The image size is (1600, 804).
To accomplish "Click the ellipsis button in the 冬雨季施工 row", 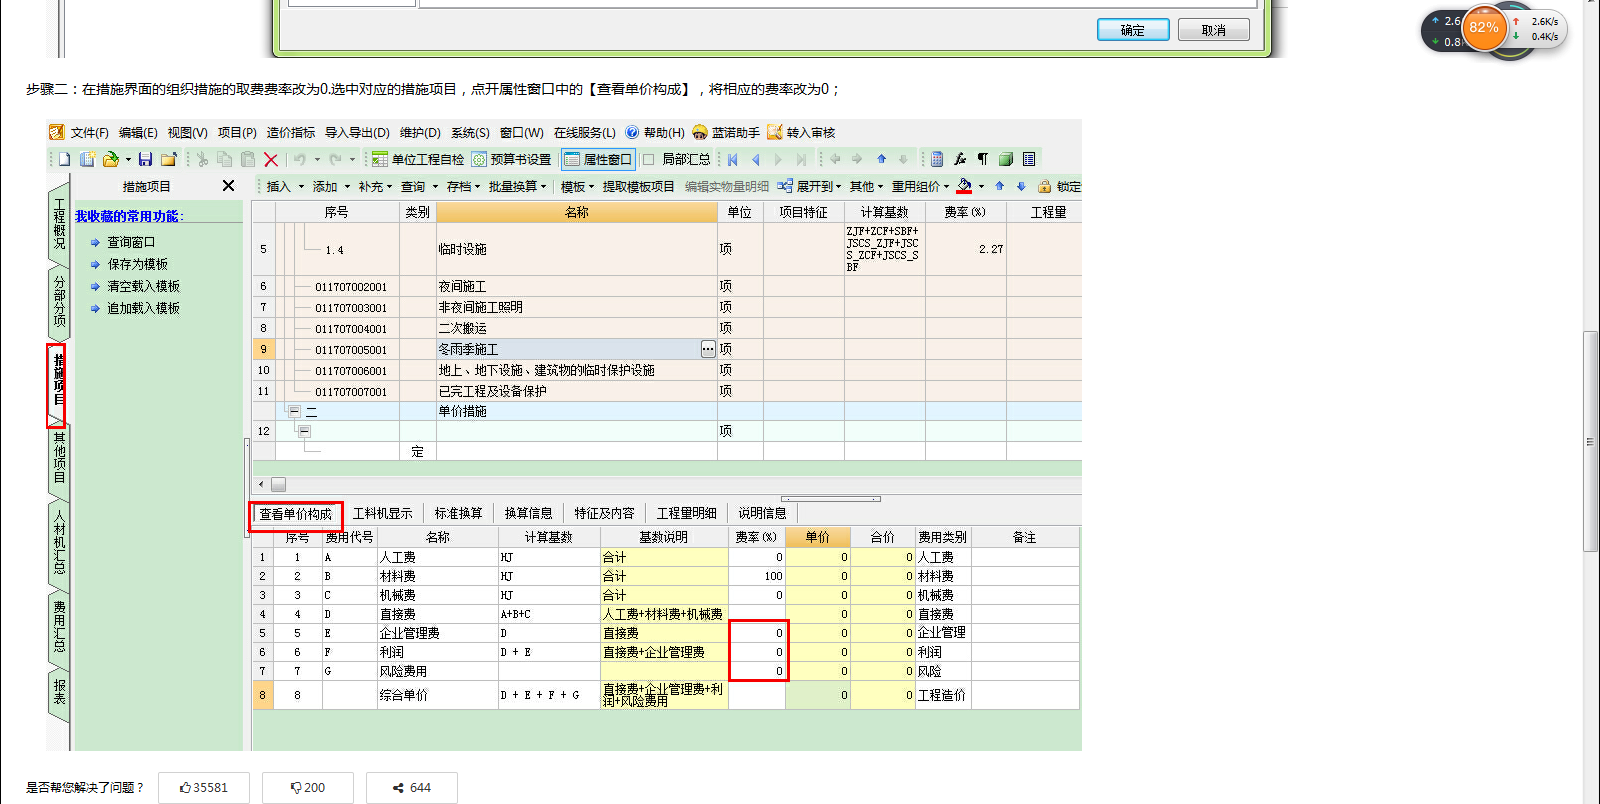I will 708,349.
